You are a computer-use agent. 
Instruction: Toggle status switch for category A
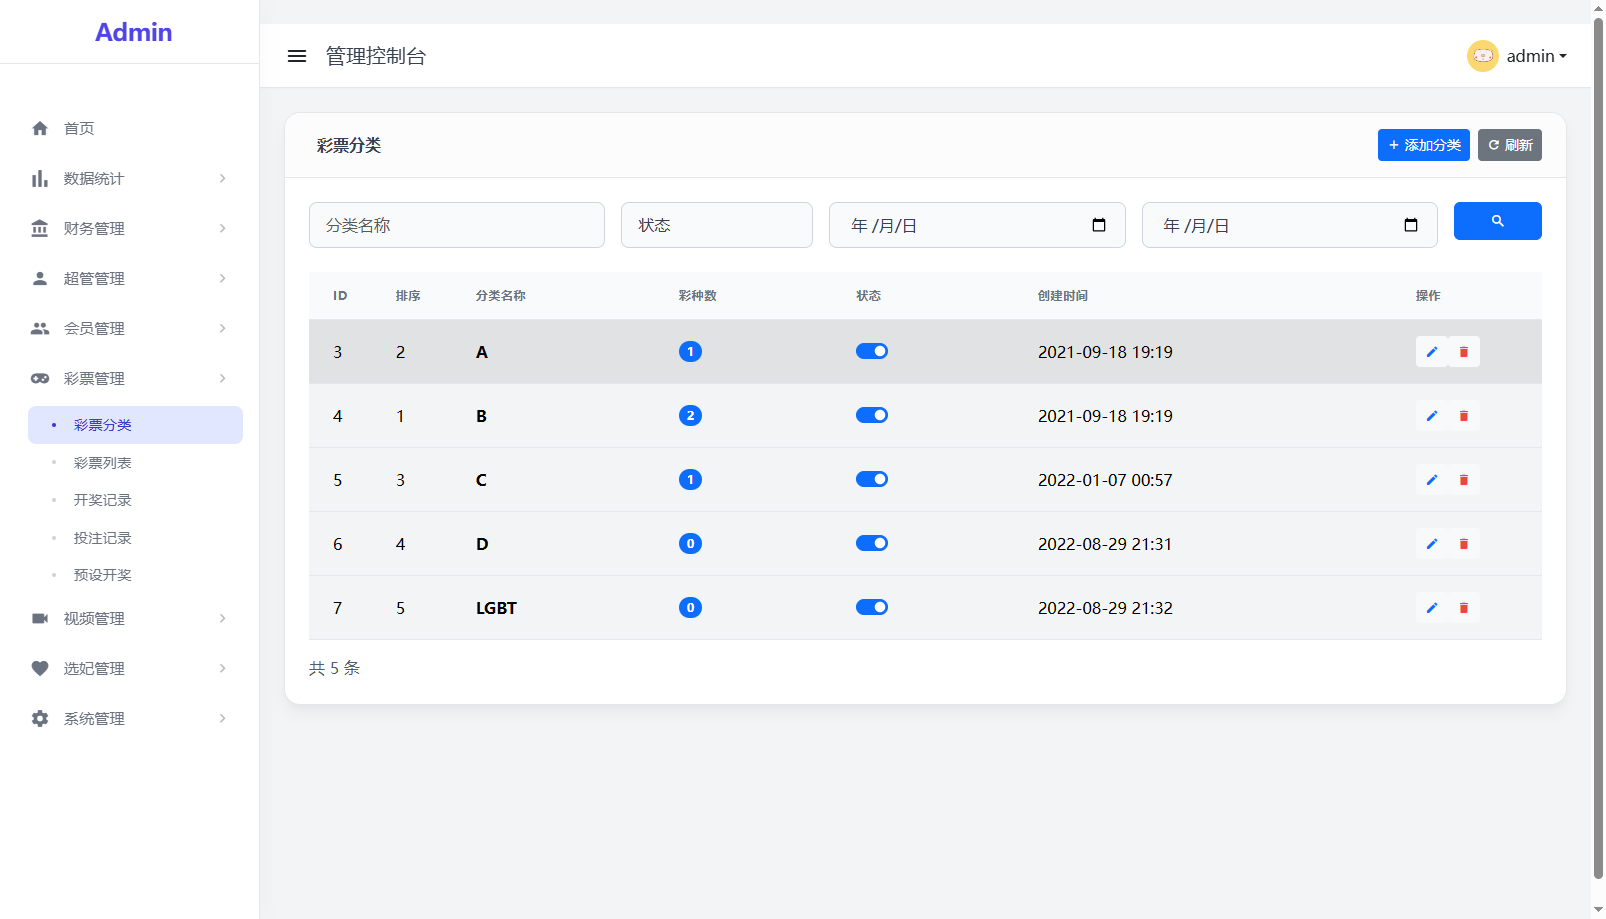click(x=871, y=352)
